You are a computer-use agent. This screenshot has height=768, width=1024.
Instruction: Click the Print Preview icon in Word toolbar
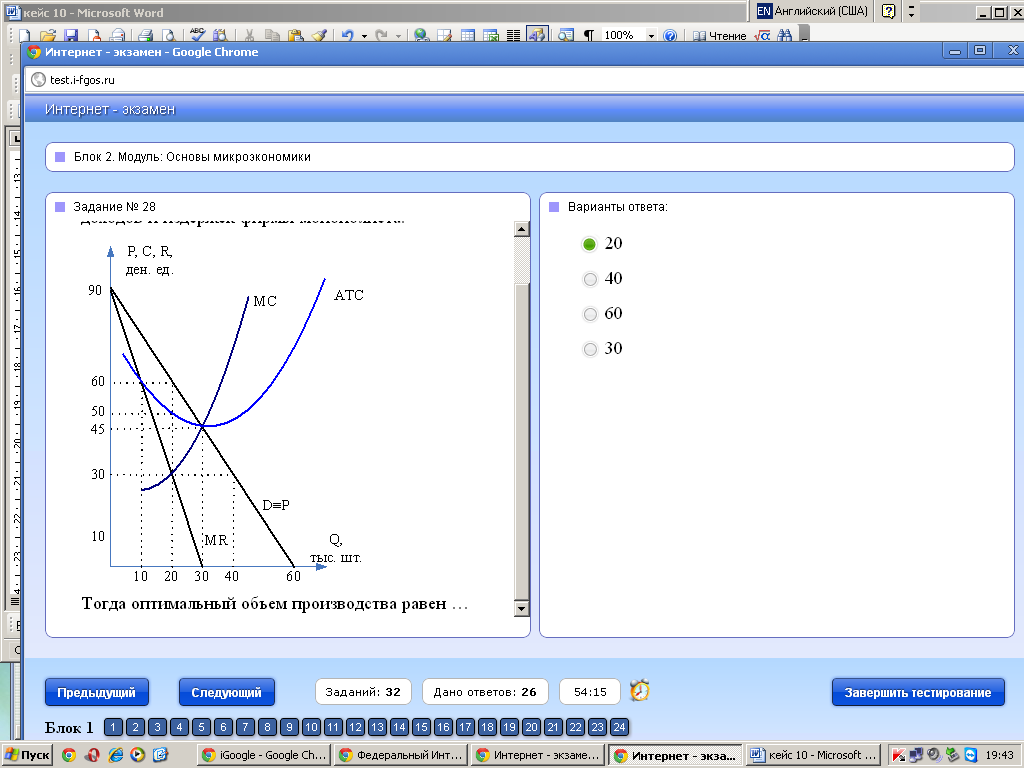tap(168, 35)
